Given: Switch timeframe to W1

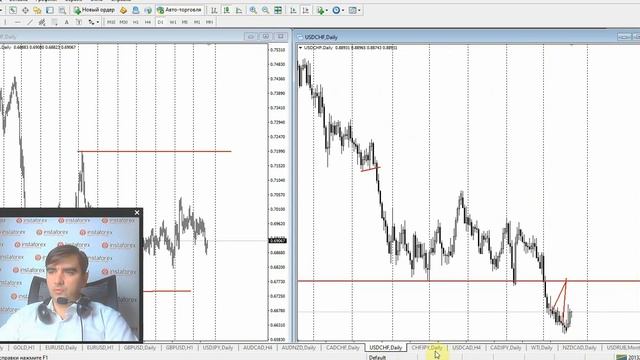Looking at the screenshot, I should point(173,22).
